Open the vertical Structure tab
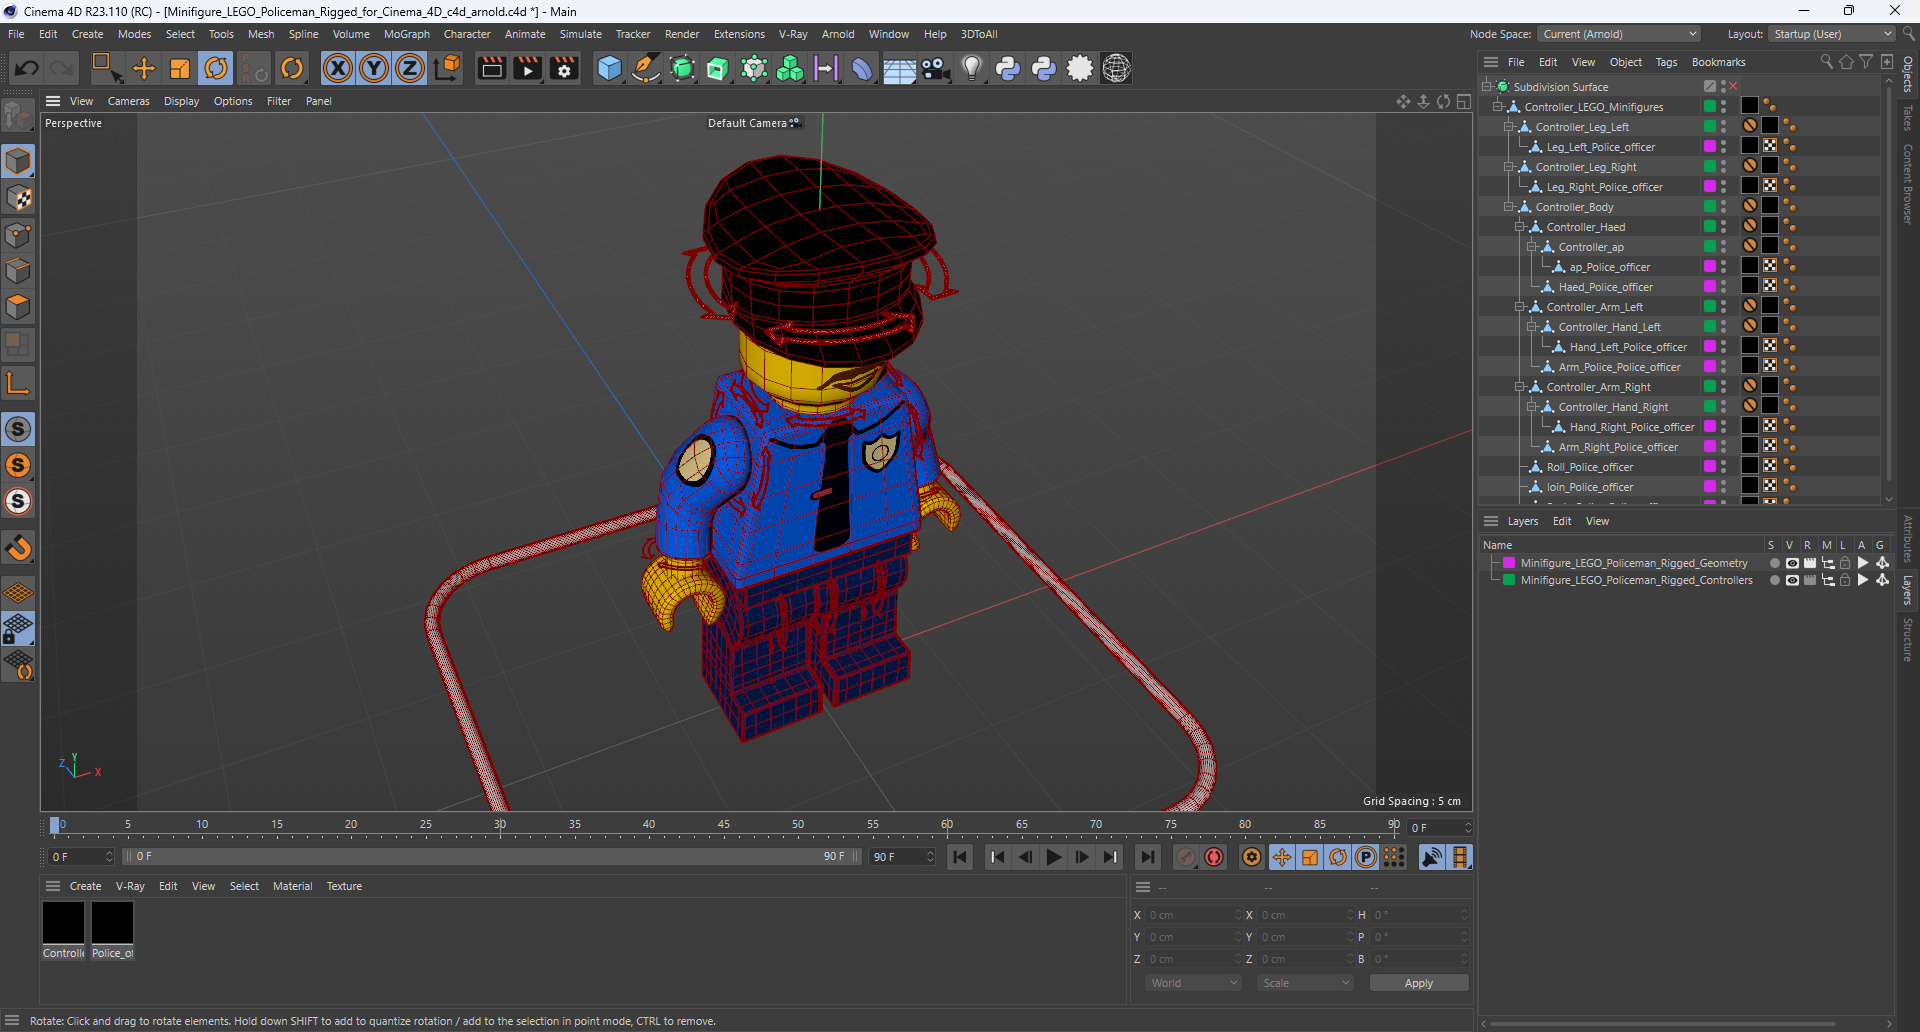 1908,640
